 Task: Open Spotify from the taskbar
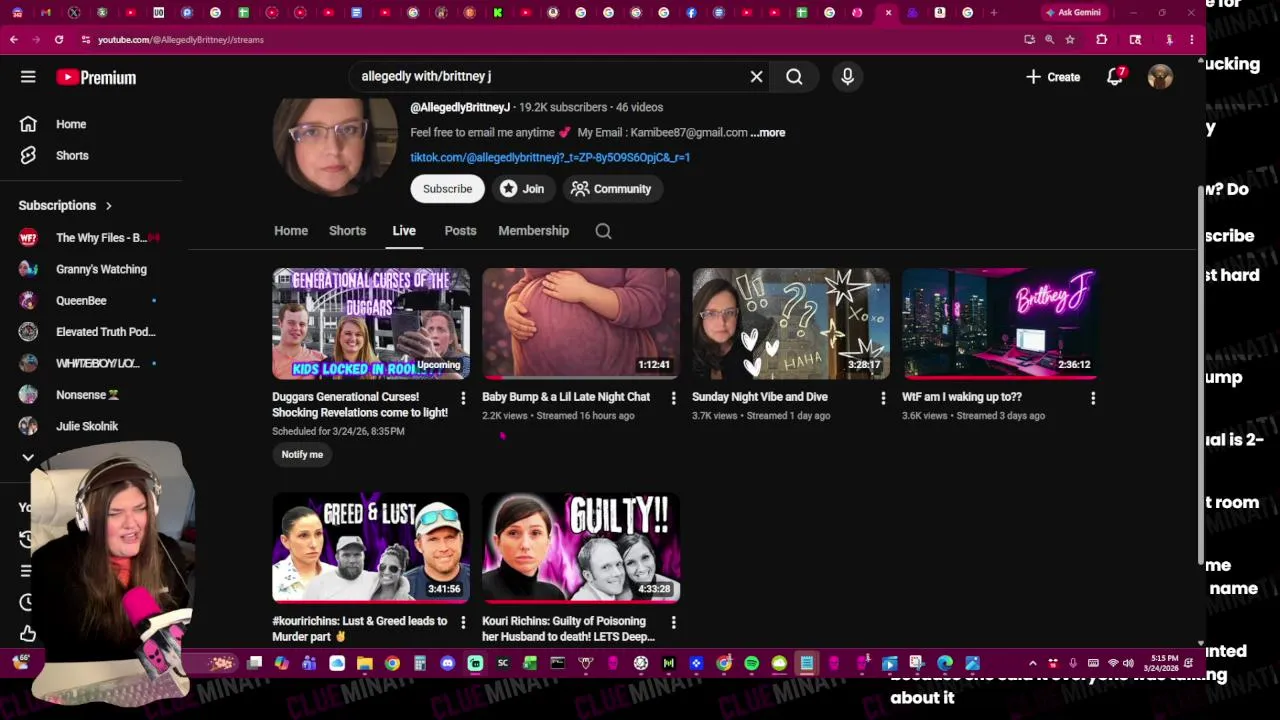tap(751, 663)
